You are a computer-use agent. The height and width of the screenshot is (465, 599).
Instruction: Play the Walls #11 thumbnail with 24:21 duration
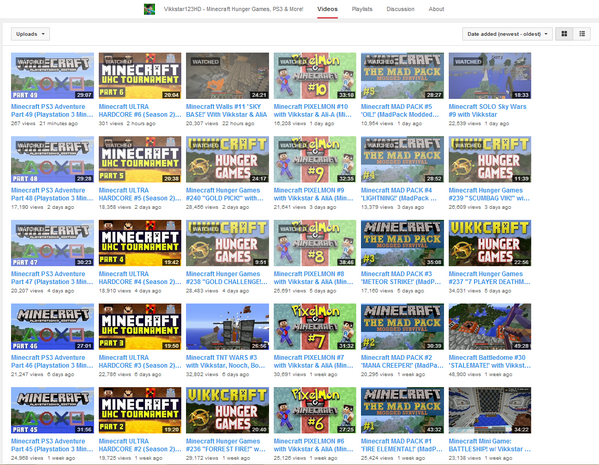[x=227, y=76]
